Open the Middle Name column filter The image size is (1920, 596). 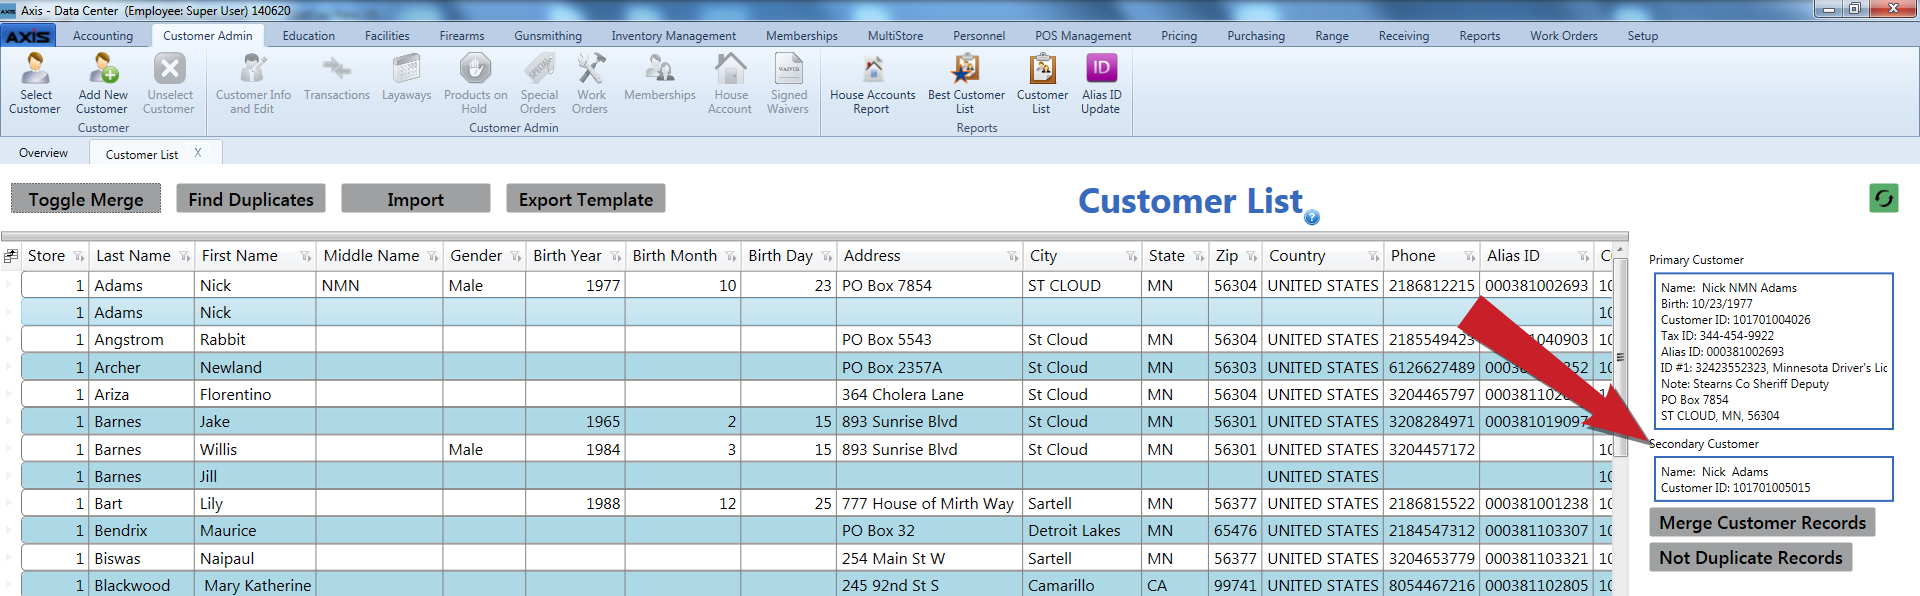coord(433,257)
